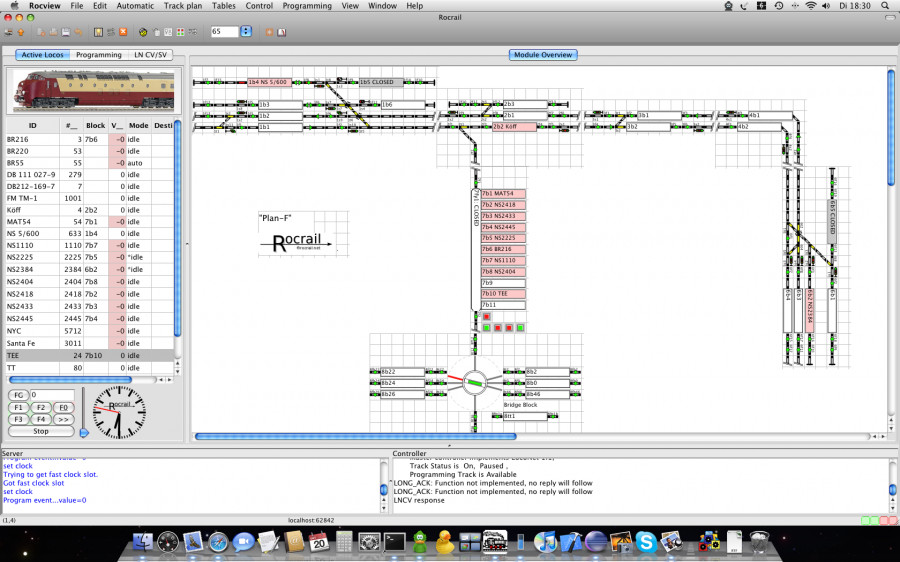Click the new plan document toolbar icon
This screenshot has height=562, width=900.
click(41, 32)
